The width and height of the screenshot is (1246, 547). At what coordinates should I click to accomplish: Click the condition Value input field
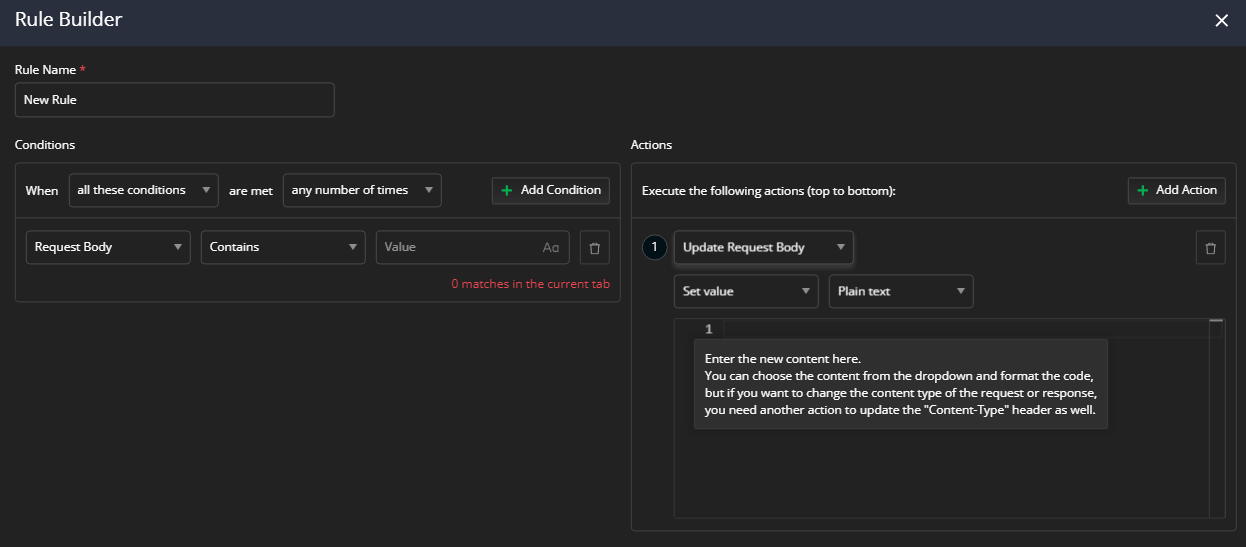[458, 247]
